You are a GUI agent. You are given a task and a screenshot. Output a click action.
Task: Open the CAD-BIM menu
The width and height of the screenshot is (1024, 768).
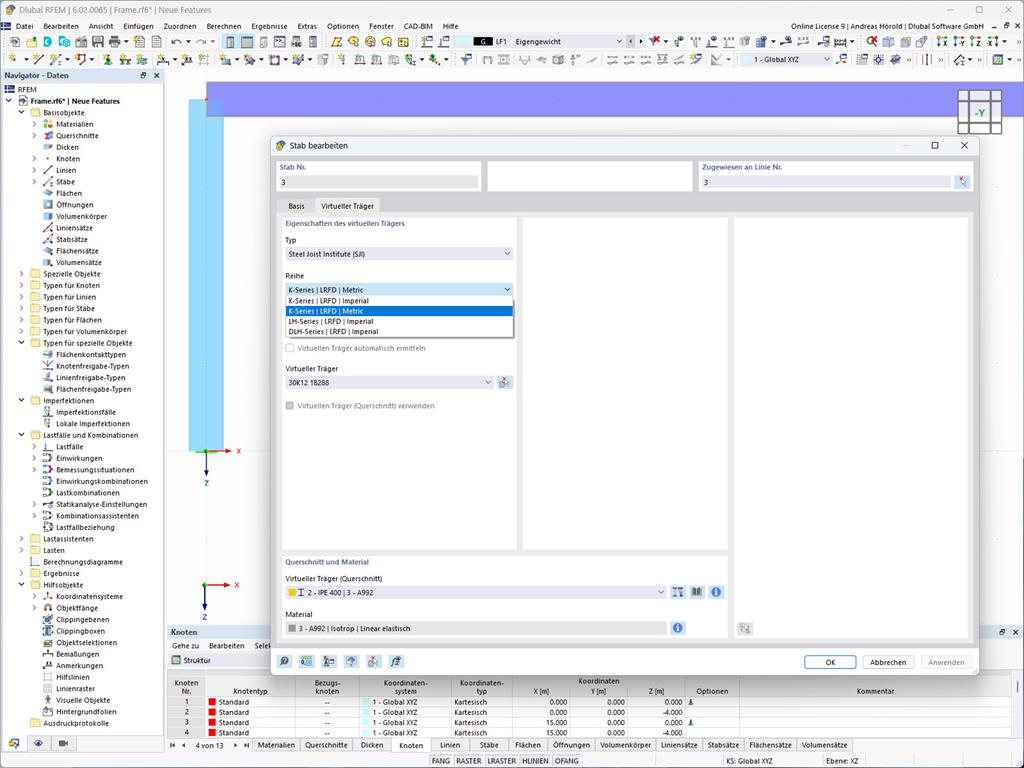click(x=418, y=26)
